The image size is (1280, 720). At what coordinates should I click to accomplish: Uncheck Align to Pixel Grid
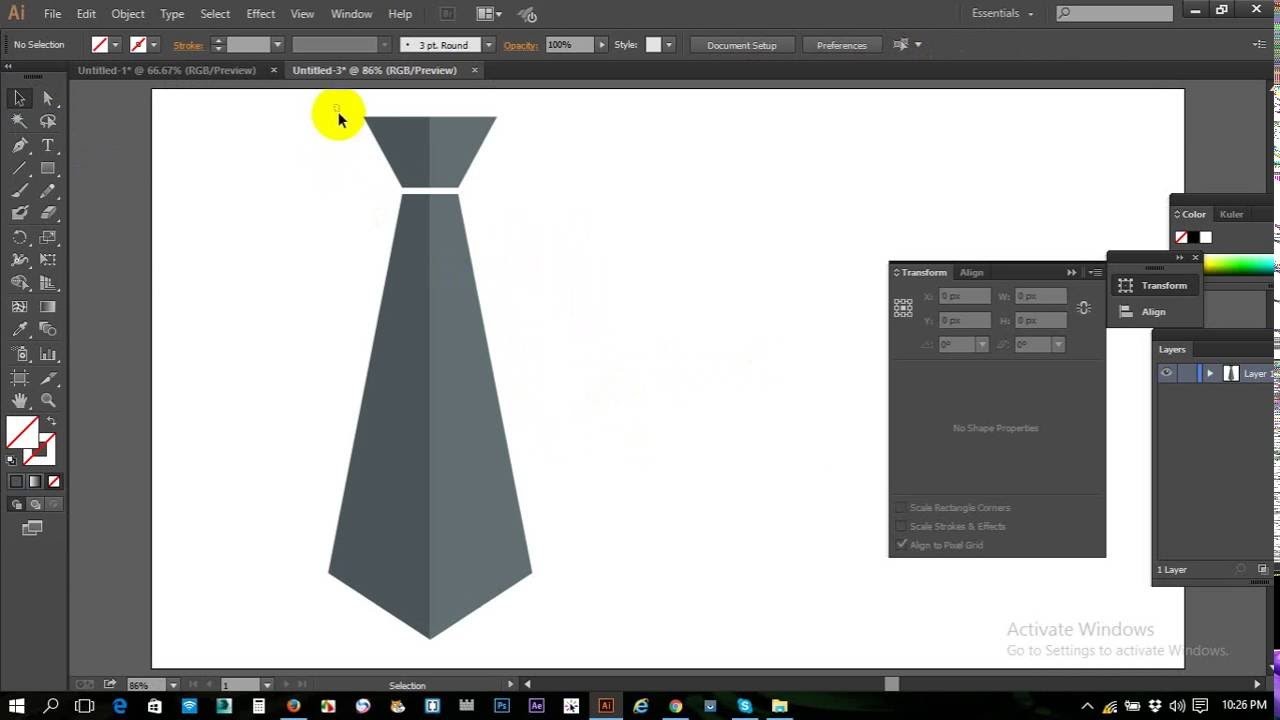click(902, 544)
